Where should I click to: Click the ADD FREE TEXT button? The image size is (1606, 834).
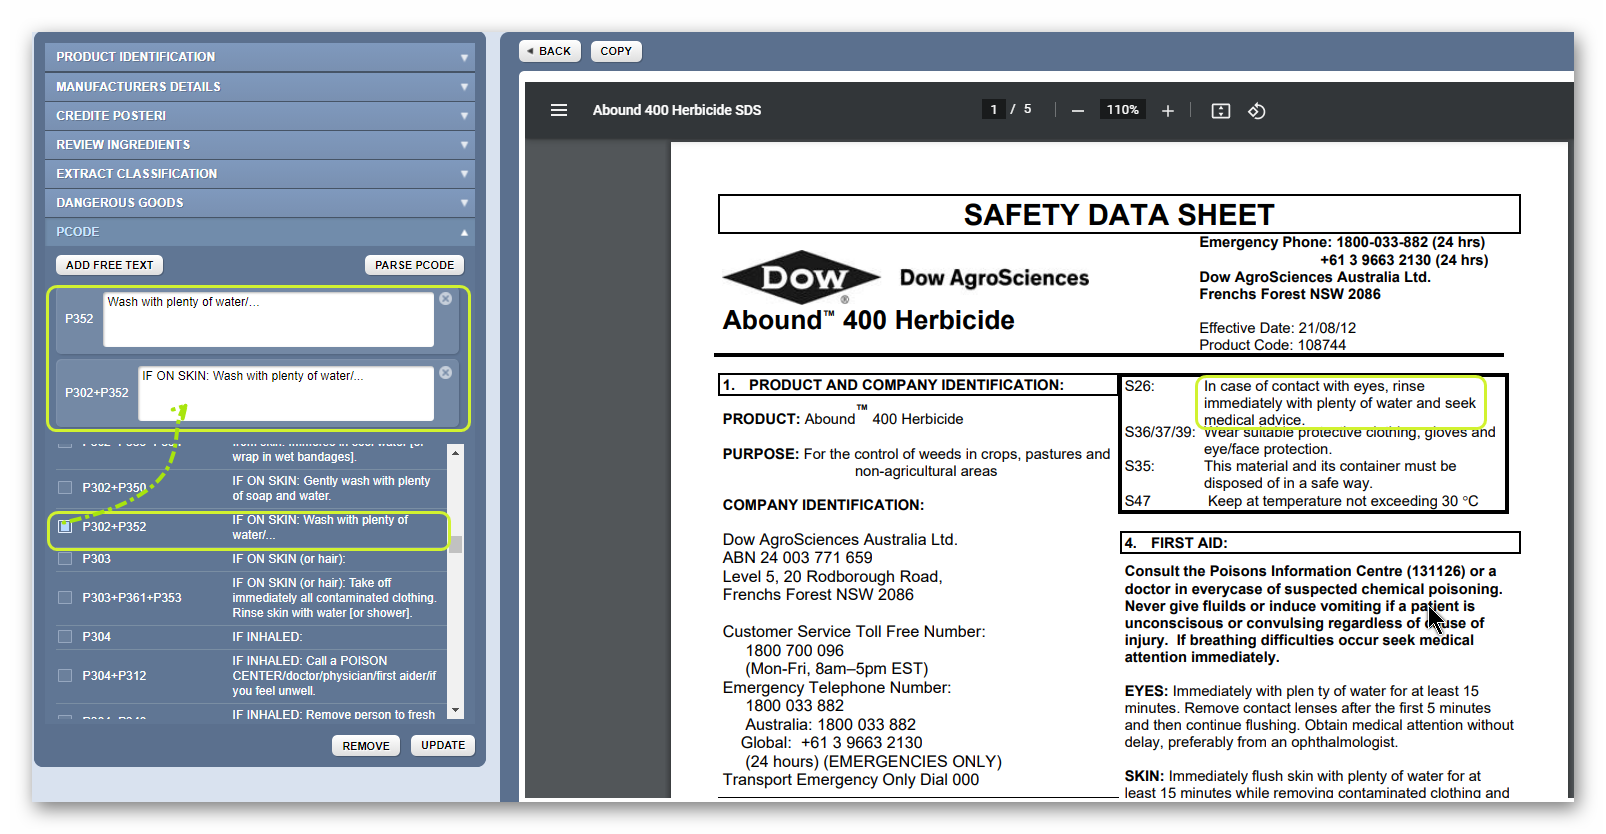coord(110,265)
